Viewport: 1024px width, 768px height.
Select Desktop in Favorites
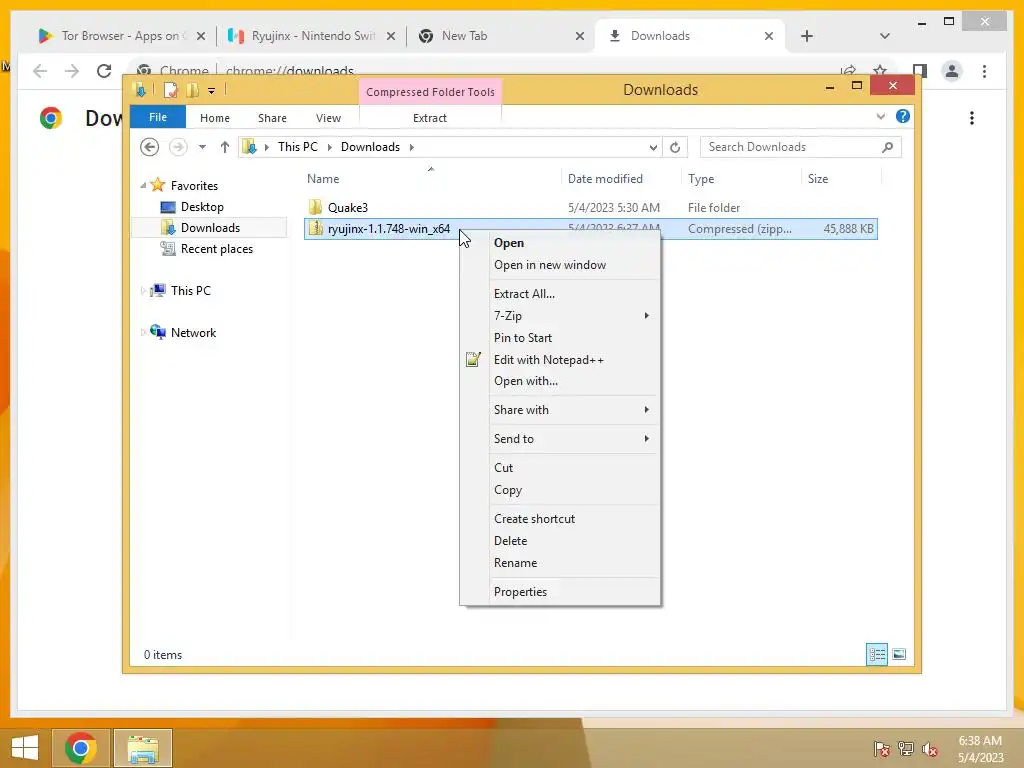[202, 207]
